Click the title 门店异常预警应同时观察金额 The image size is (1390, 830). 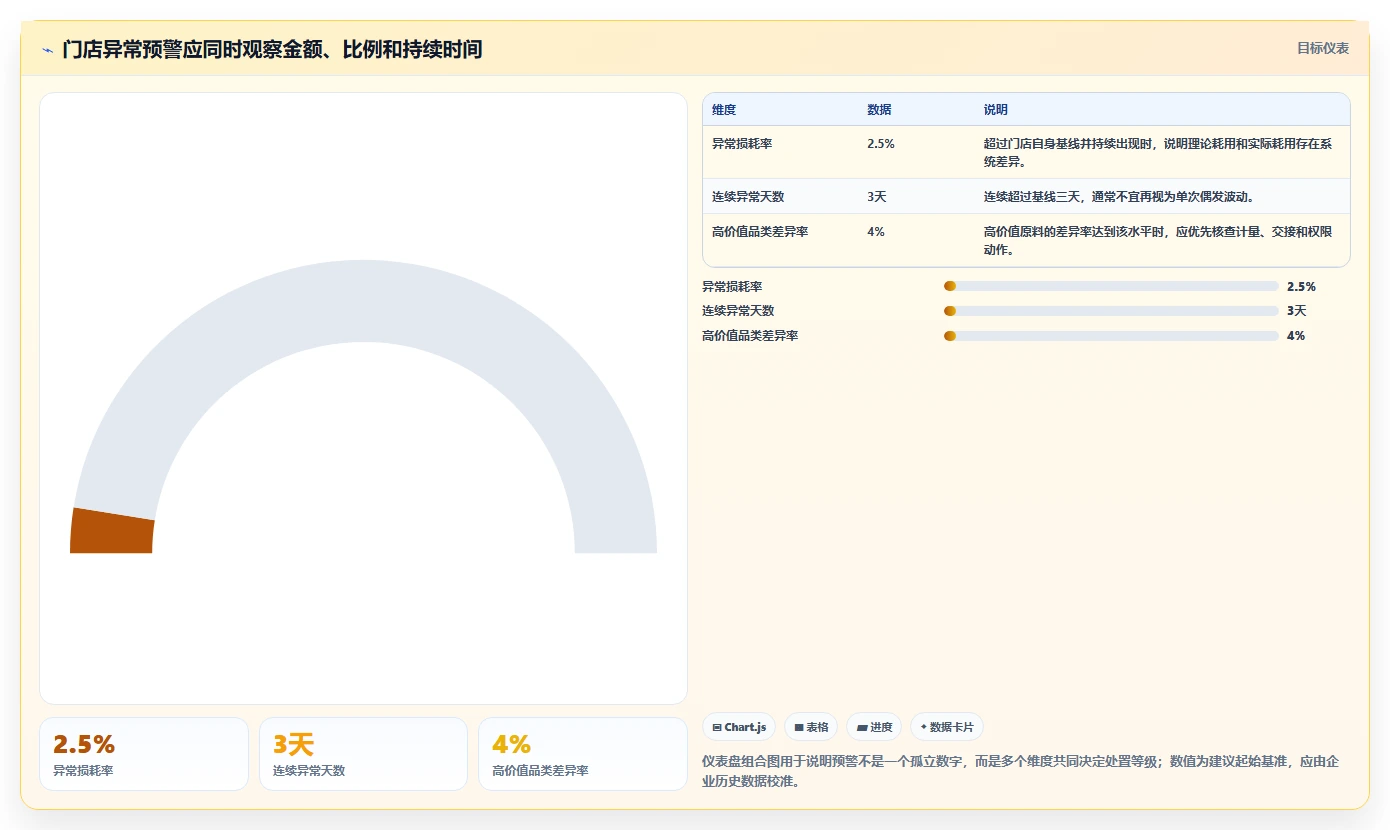[x=272, y=49]
